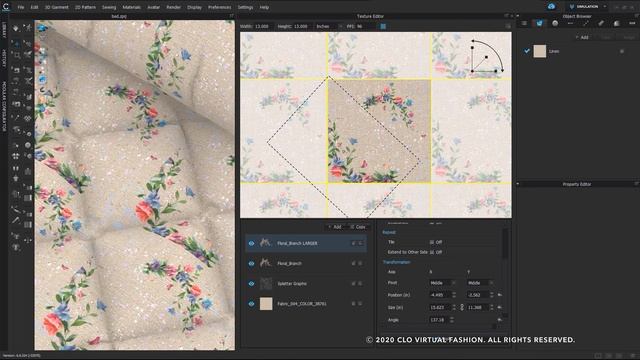Click the Splatter Graphic layer thumbnail
640x360 pixels.
point(266,283)
